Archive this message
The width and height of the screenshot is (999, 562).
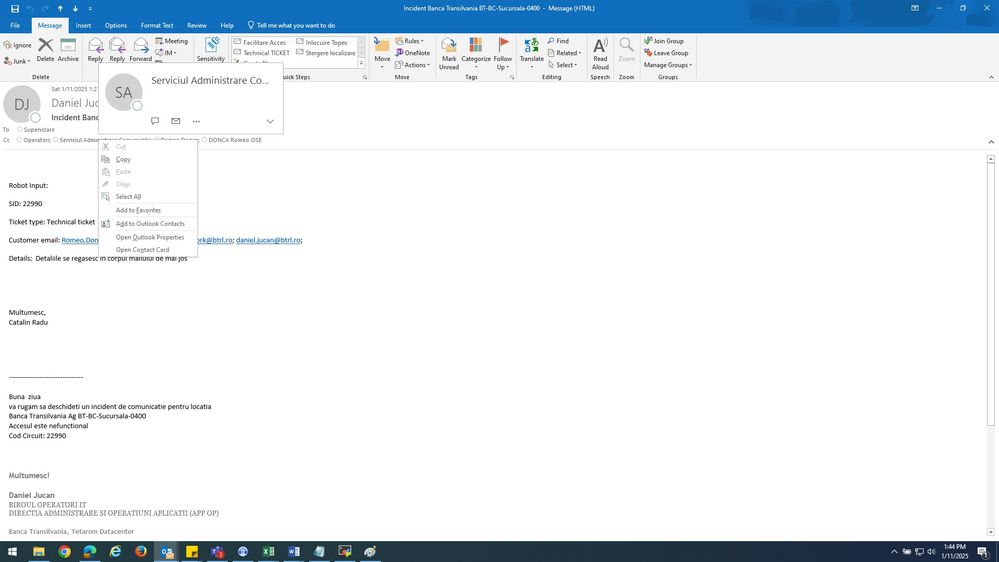(x=68, y=50)
